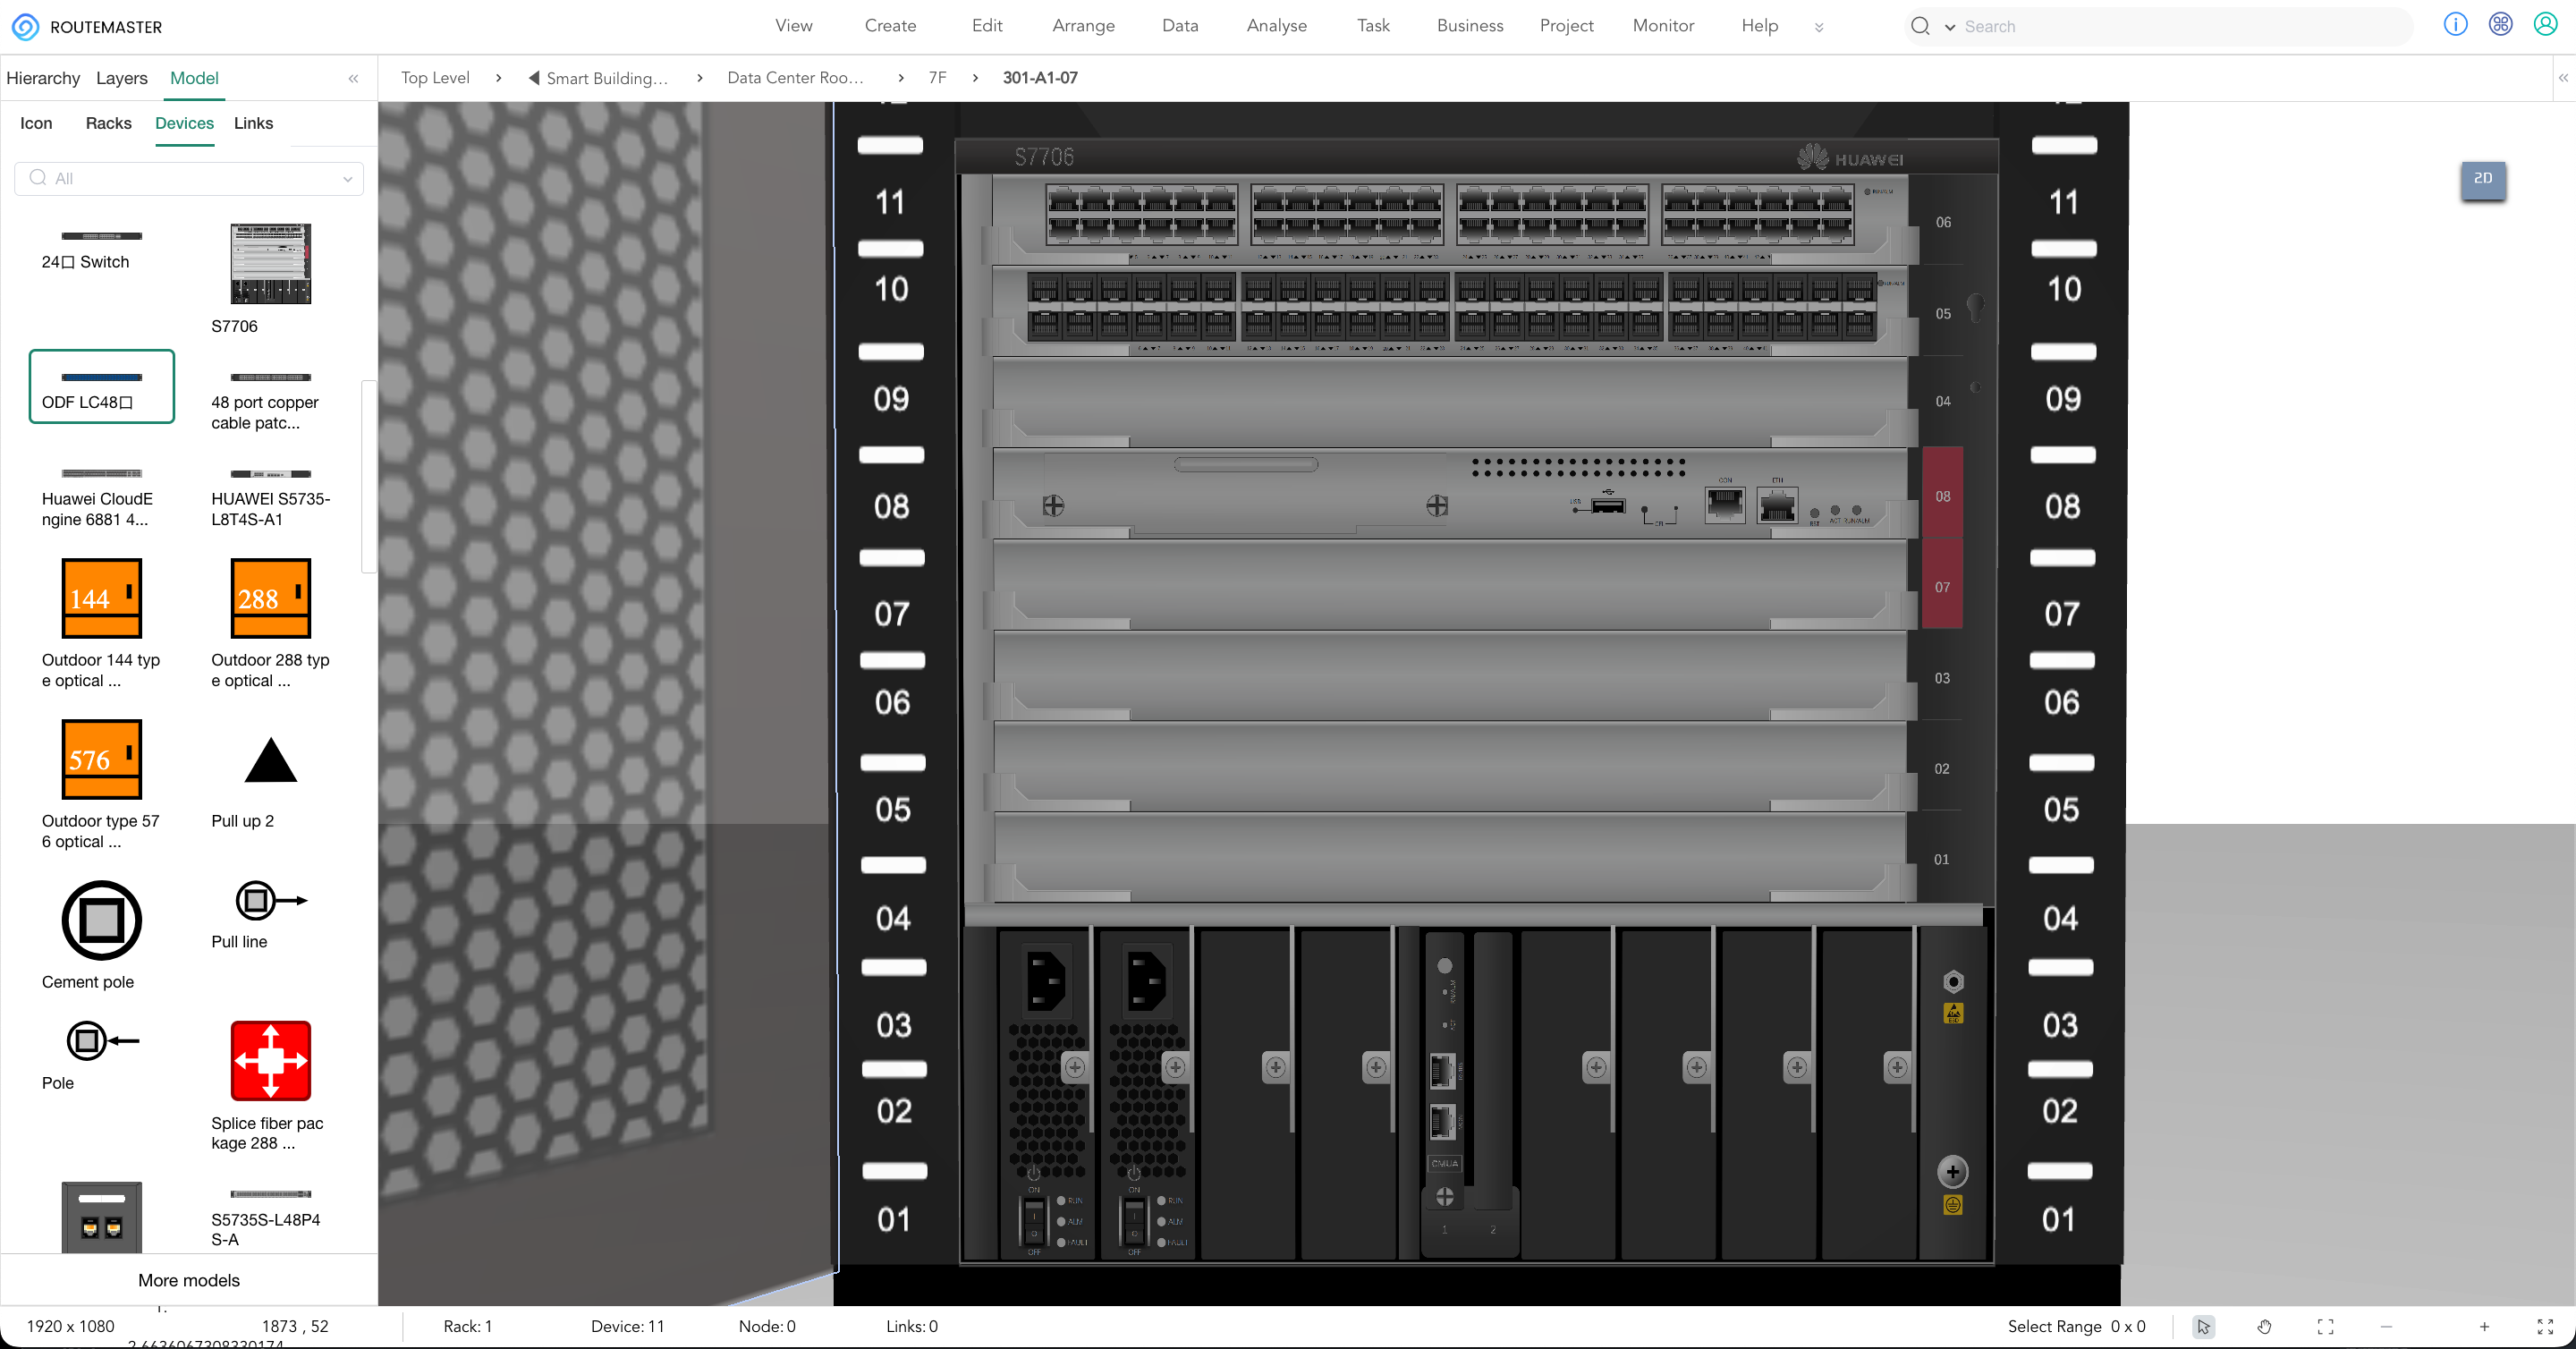Screen dimensions: 2576x1349
Task: Collapse the left model panel
Action: coord(353,78)
